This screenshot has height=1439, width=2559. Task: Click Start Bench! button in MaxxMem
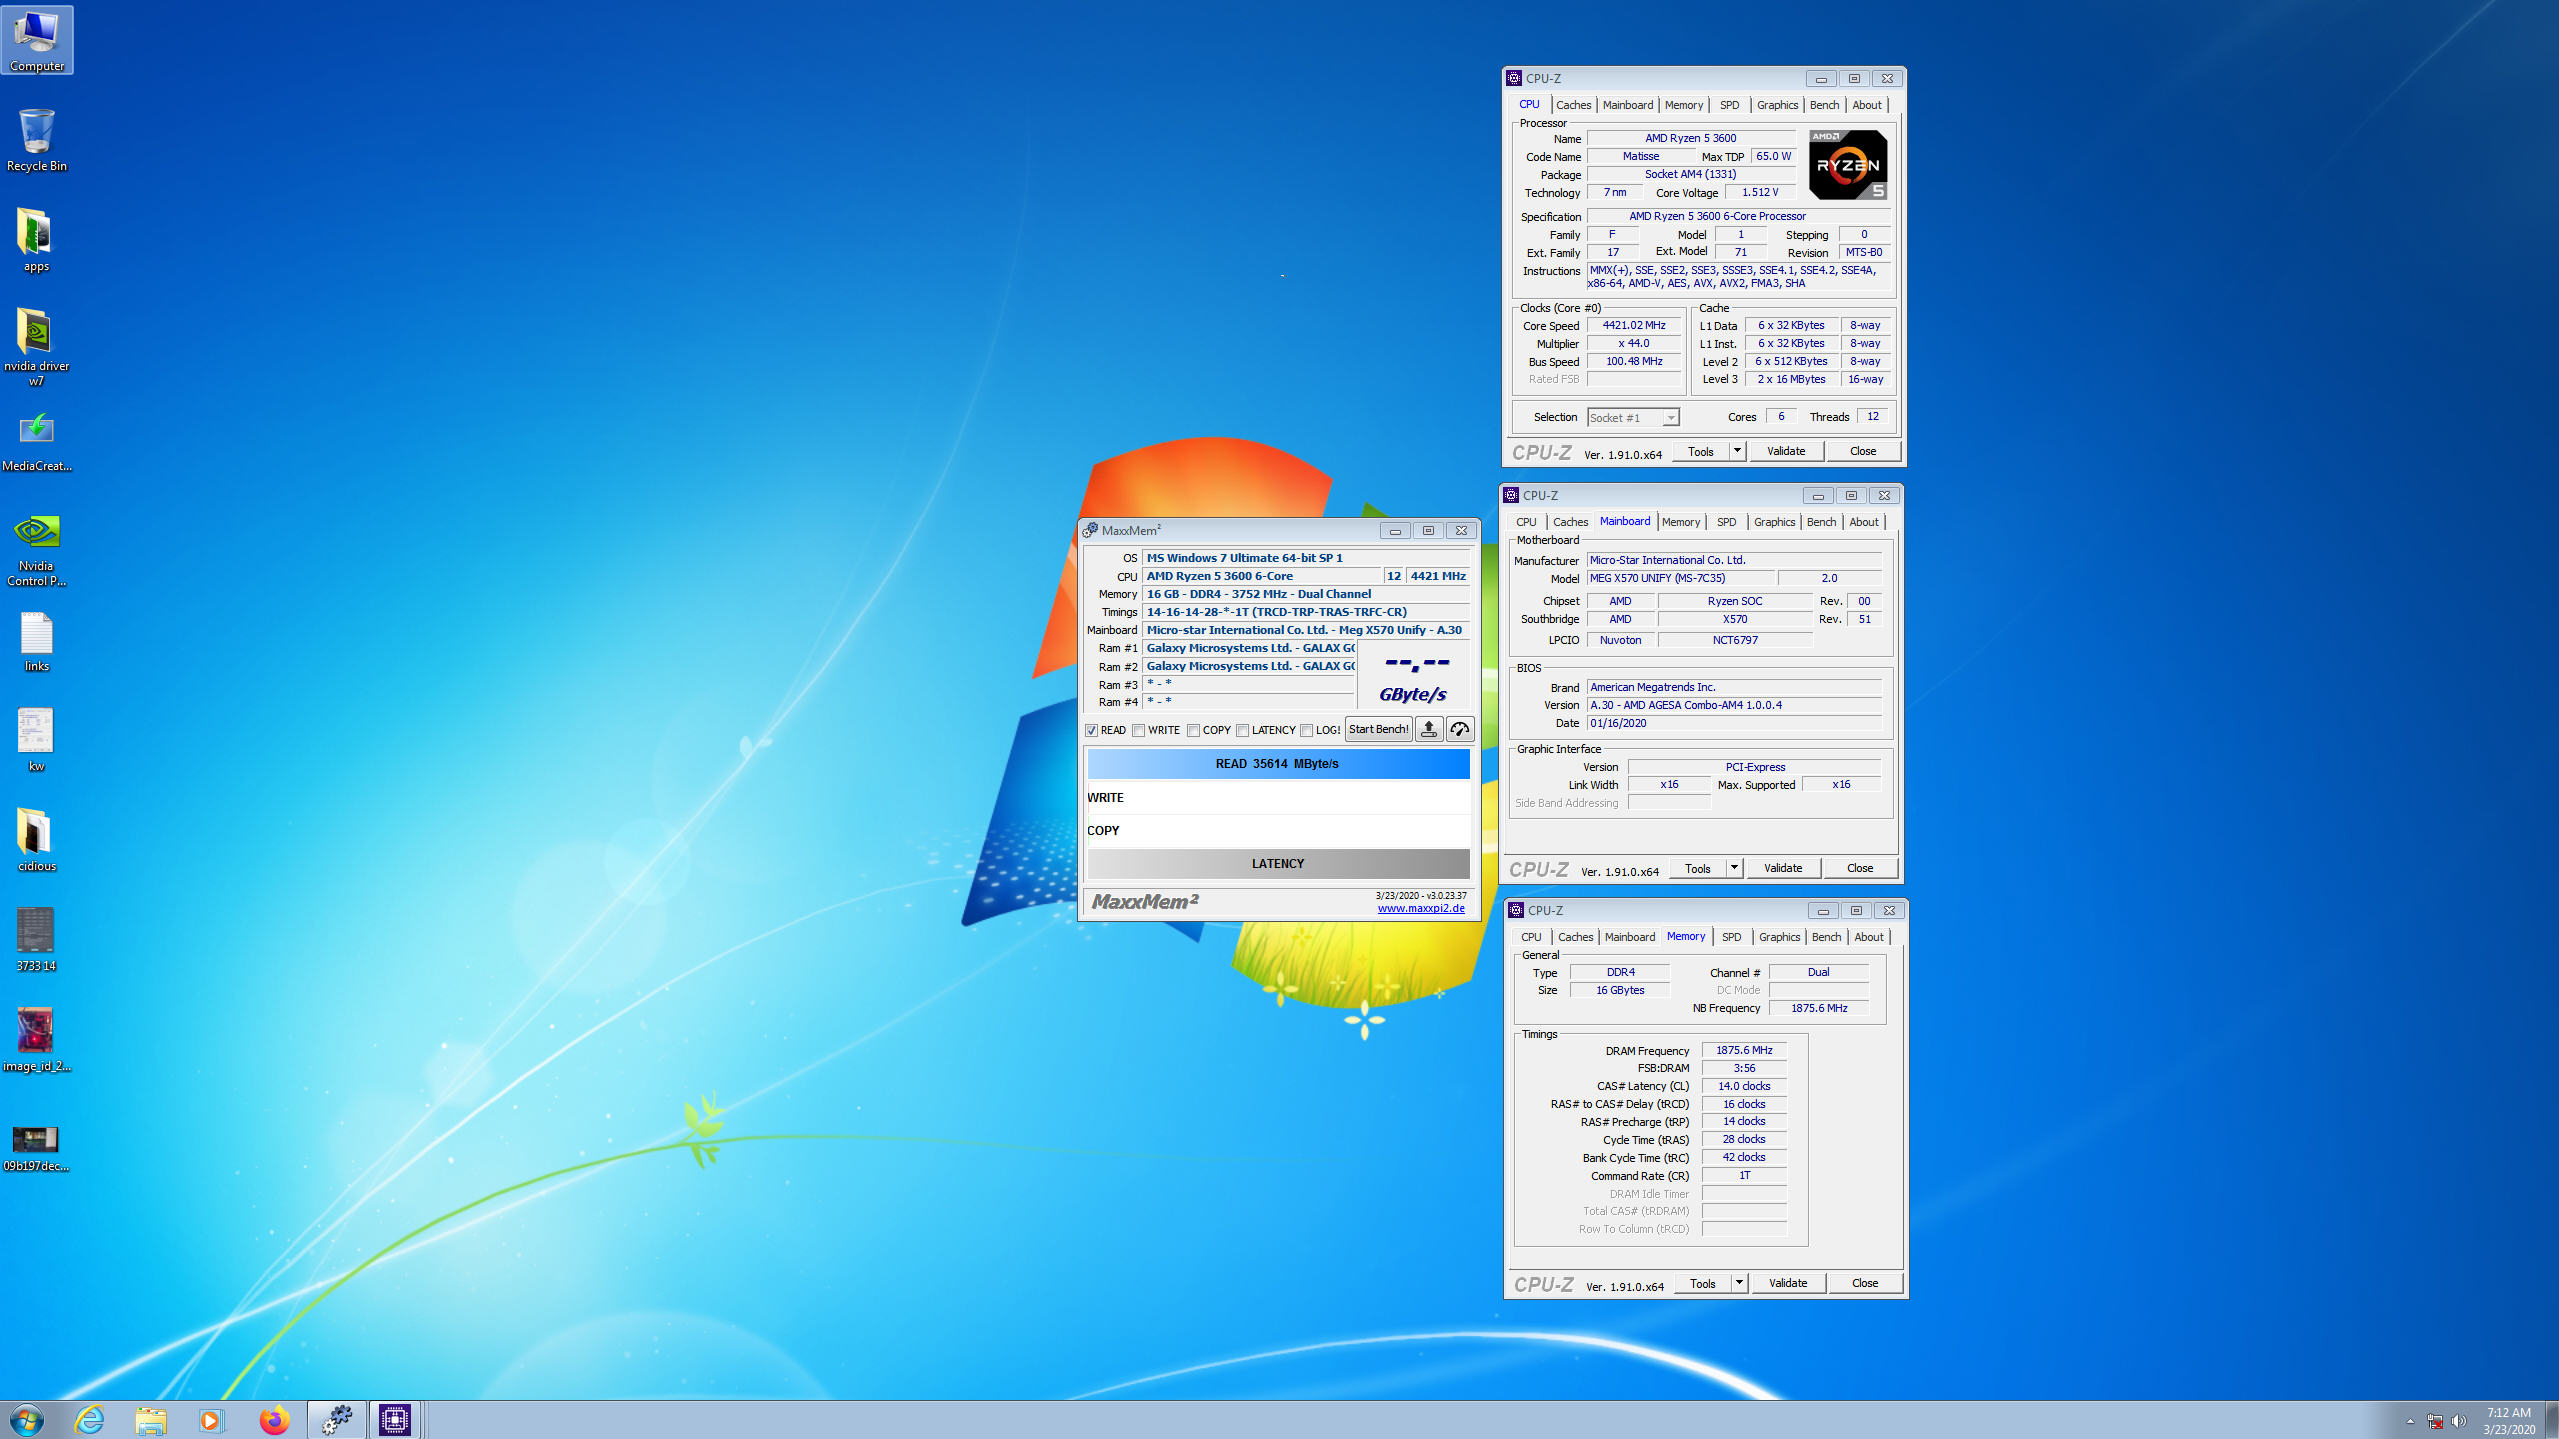point(1378,729)
